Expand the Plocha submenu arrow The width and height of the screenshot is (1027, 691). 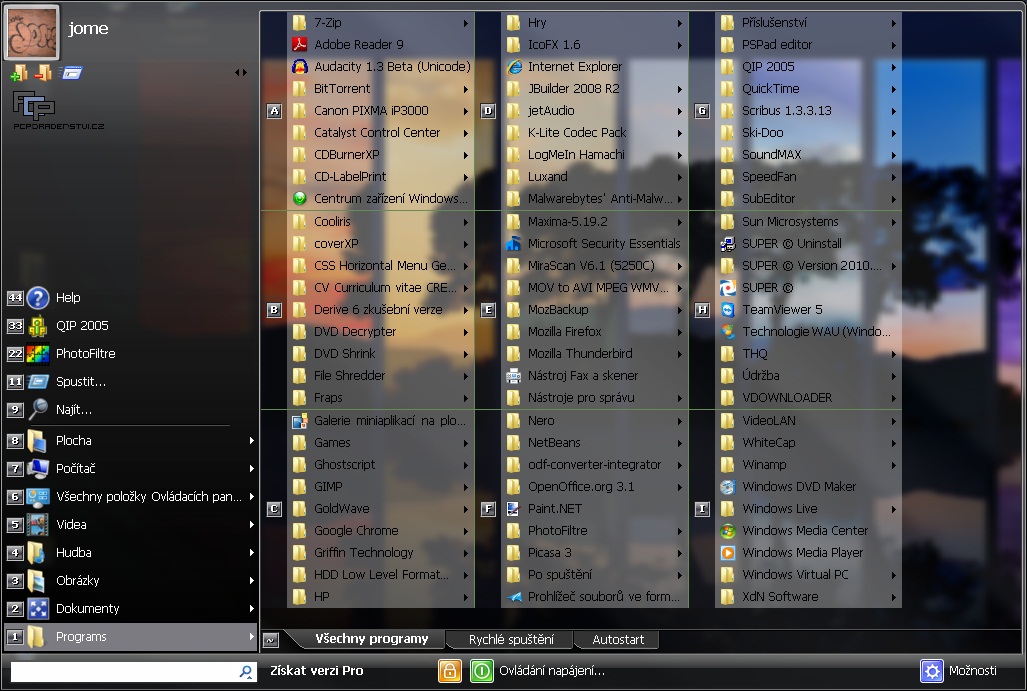[x=251, y=441]
